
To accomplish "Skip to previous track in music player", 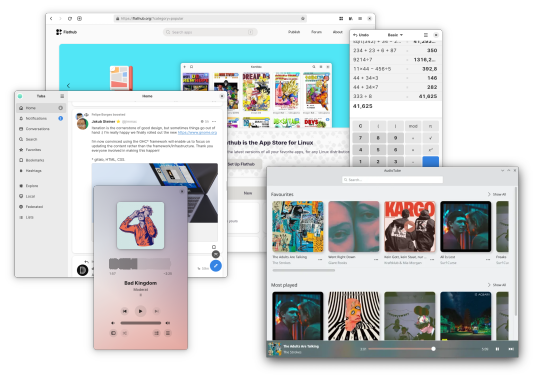I will tap(125, 311).
